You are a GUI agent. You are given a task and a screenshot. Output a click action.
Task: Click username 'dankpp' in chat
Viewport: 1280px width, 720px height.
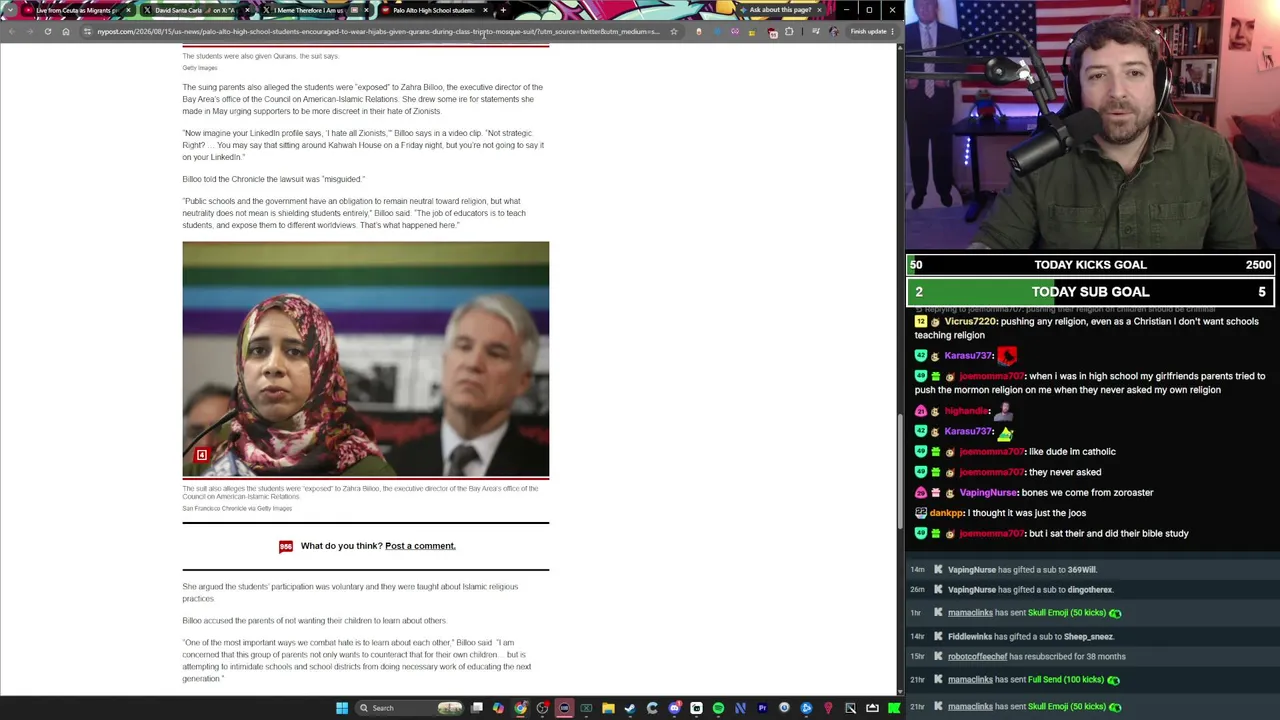(947, 513)
